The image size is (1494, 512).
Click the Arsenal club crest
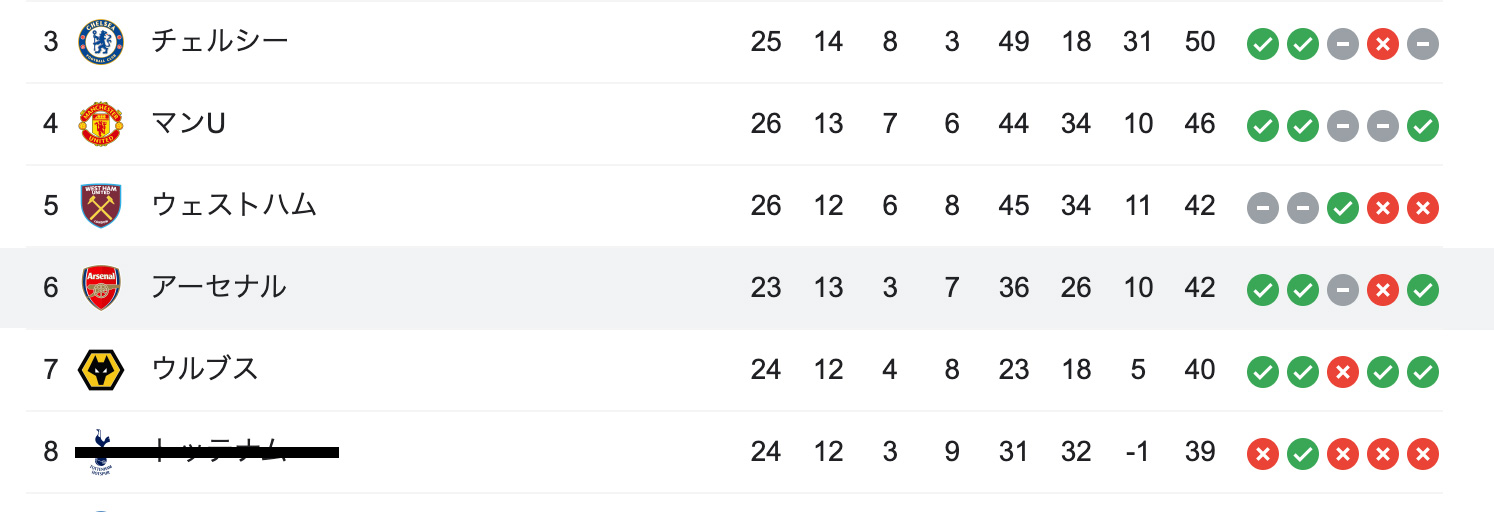tap(101, 288)
